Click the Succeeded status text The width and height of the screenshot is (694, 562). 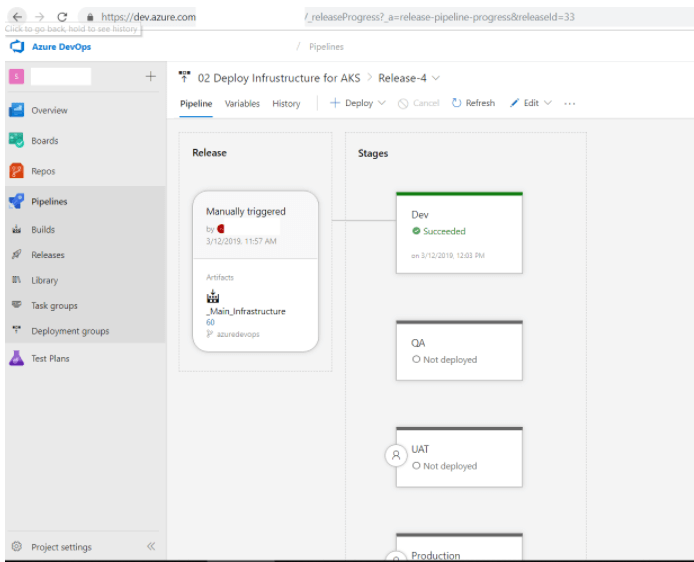click(x=444, y=231)
